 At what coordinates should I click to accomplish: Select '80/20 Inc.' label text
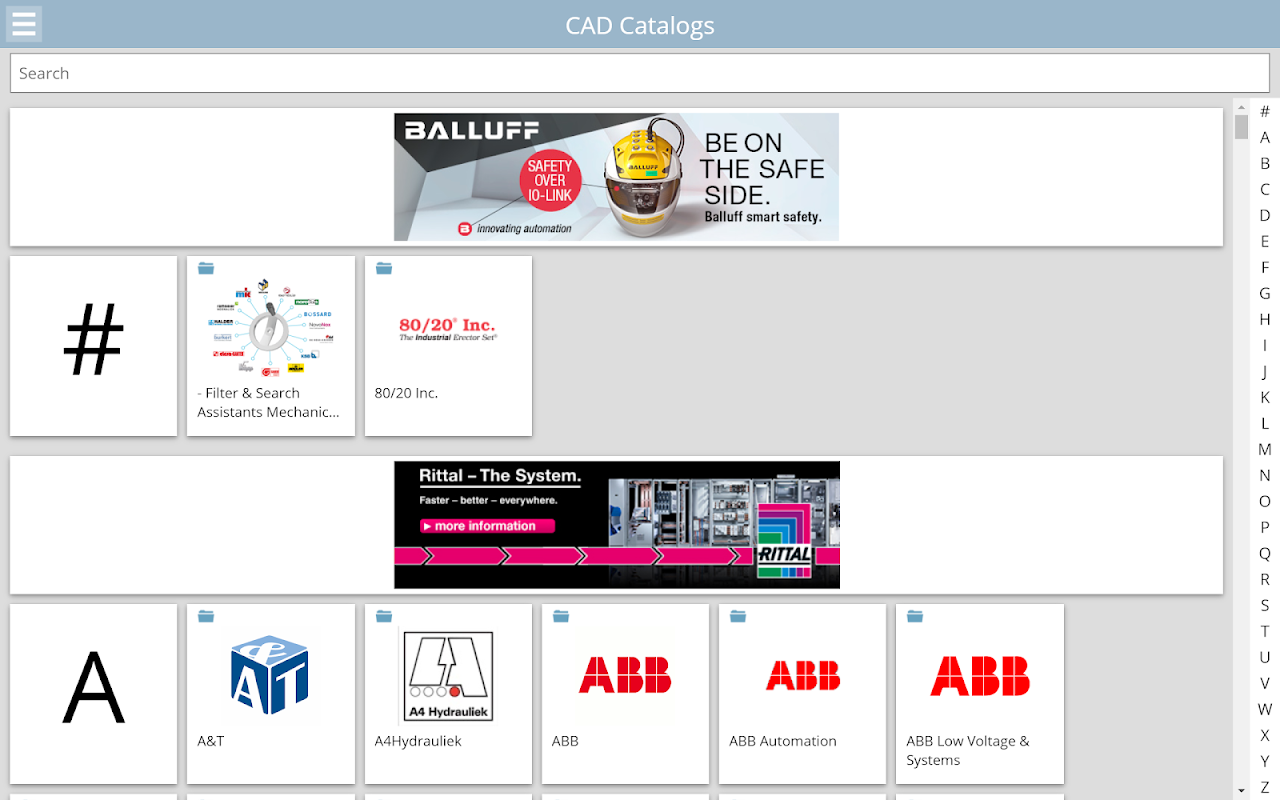[406, 393]
